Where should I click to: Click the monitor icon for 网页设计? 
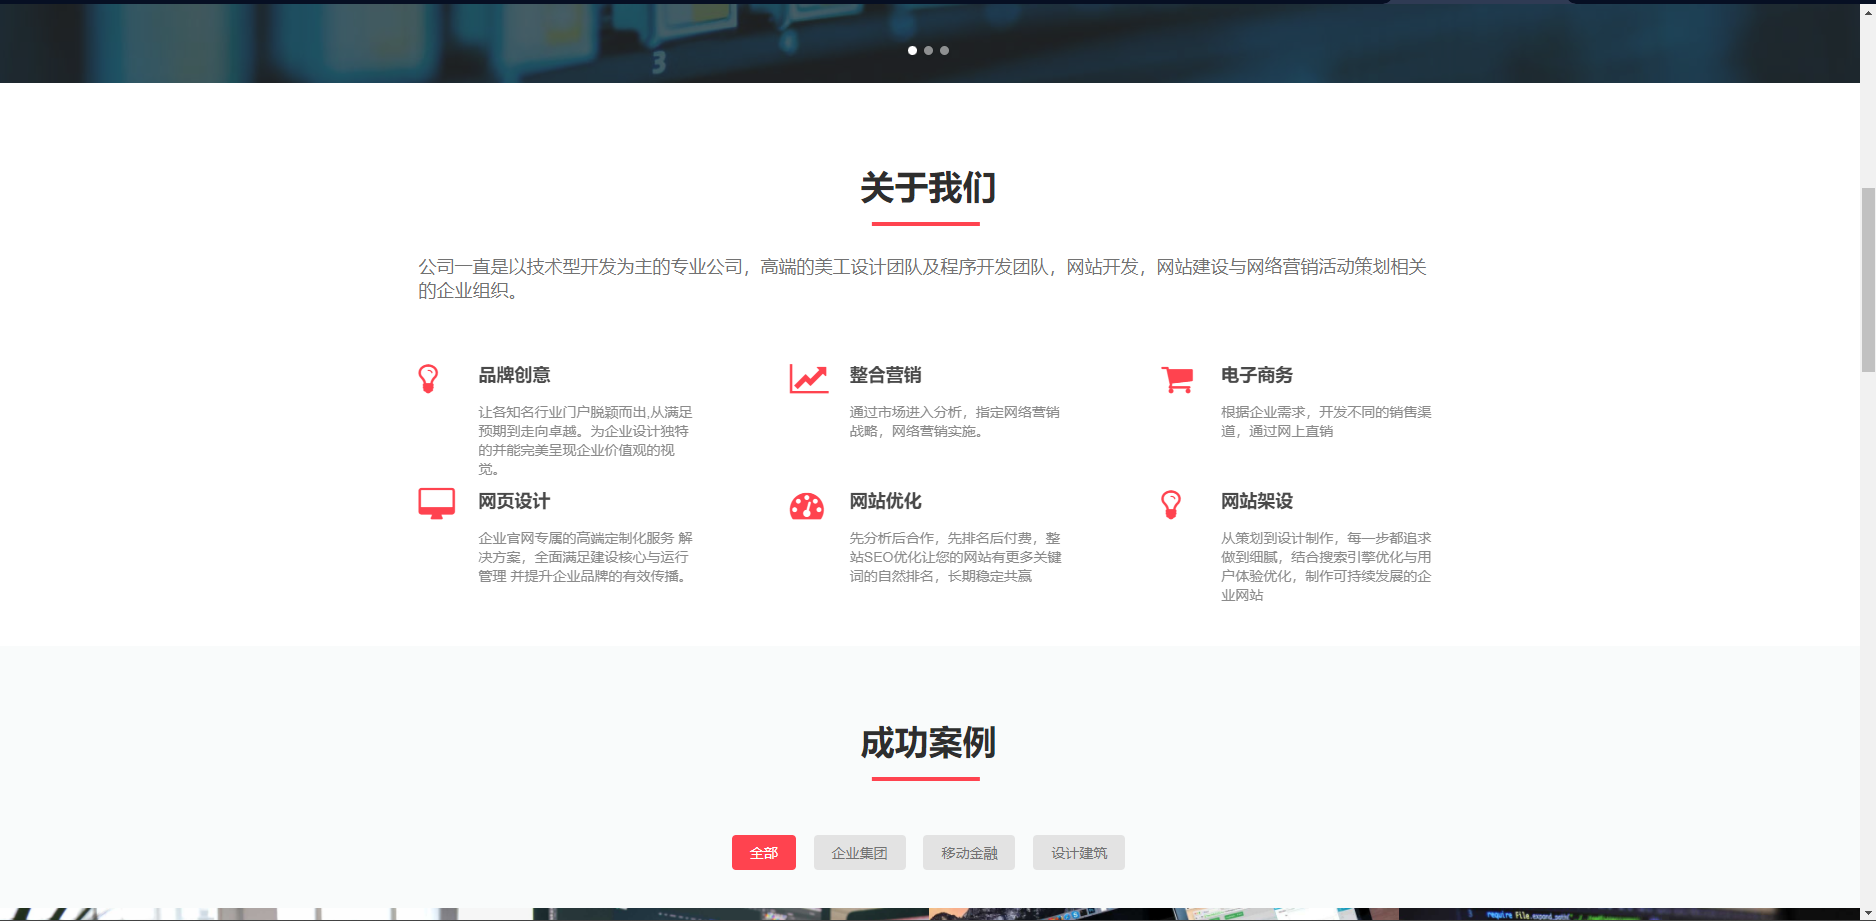[436, 503]
